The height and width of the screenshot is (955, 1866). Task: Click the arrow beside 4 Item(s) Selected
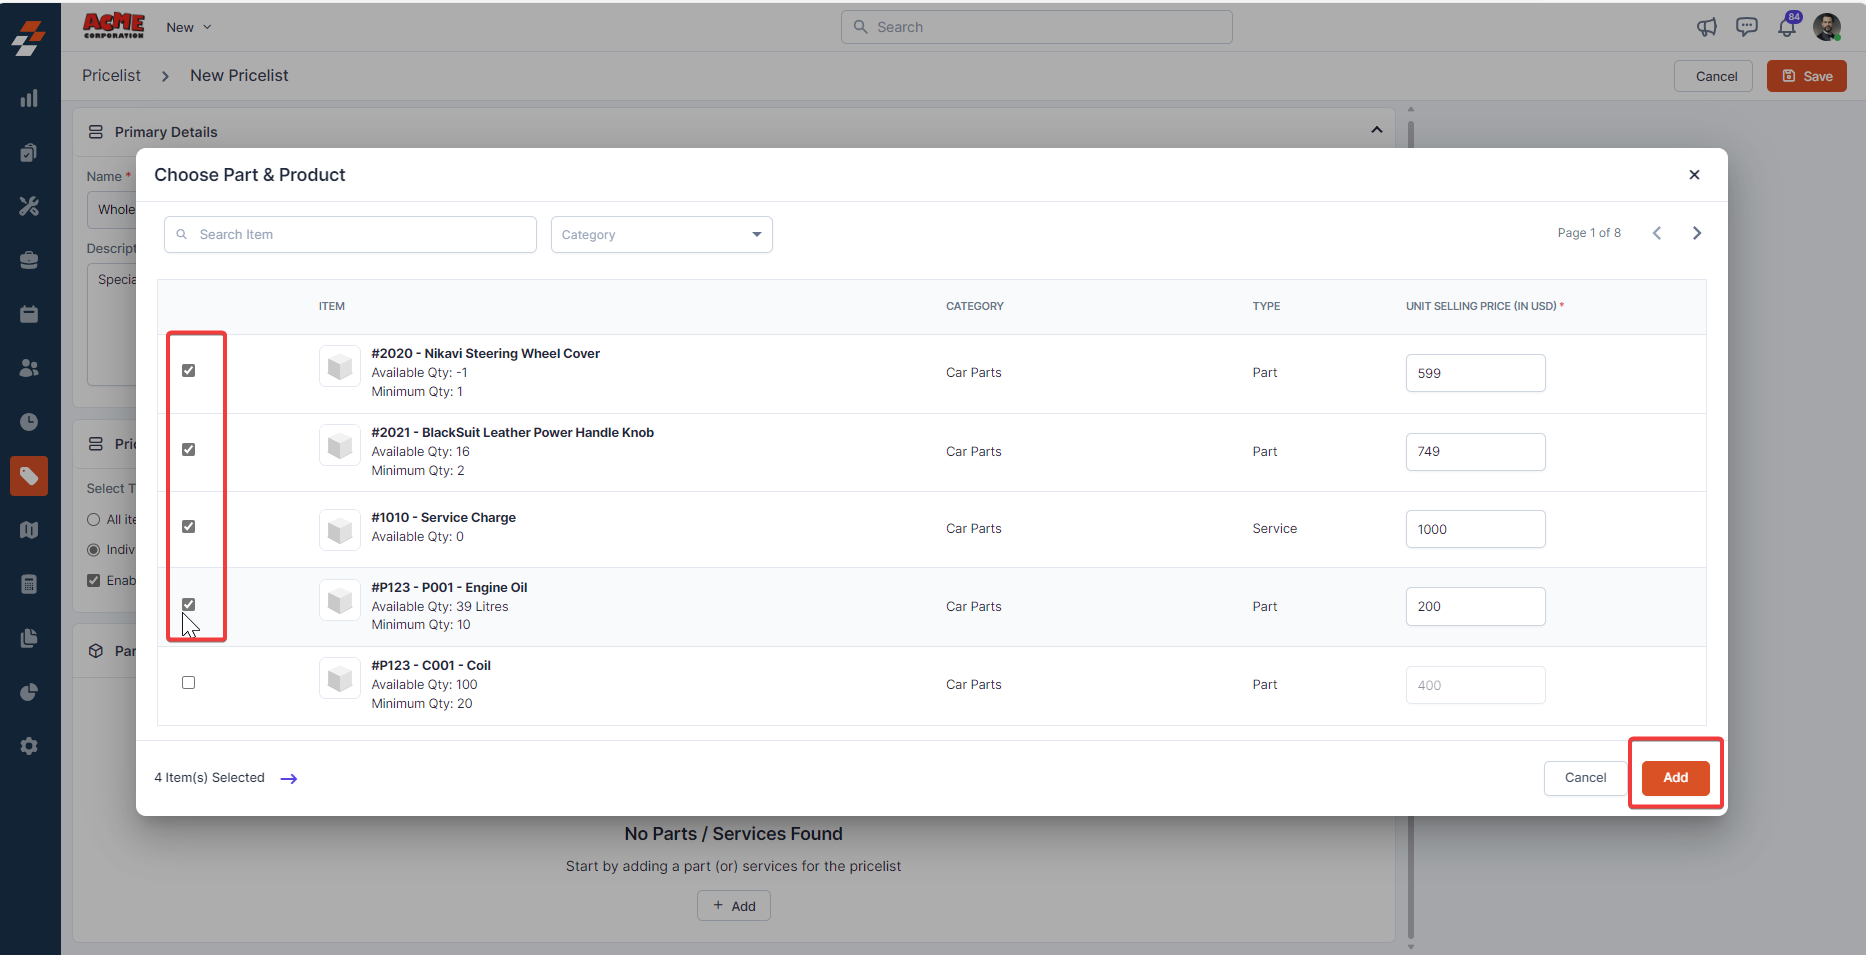[289, 779]
